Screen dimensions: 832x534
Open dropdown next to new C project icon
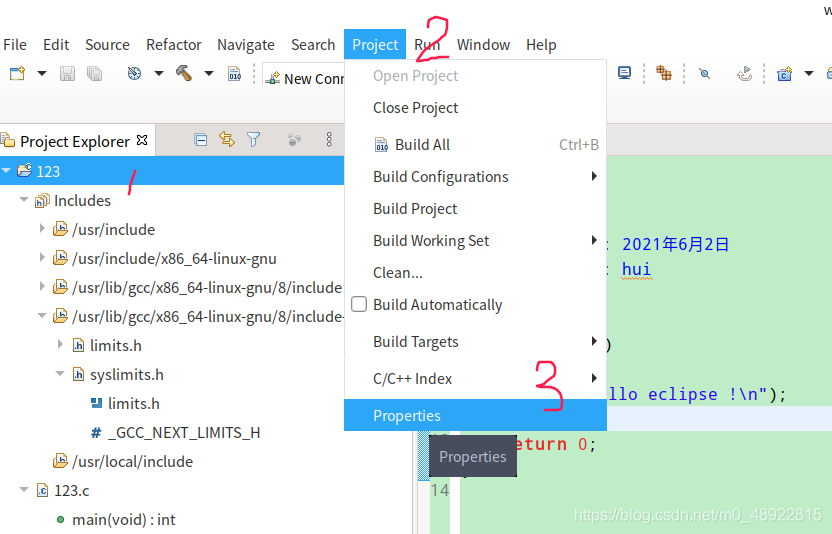[809, 73]
